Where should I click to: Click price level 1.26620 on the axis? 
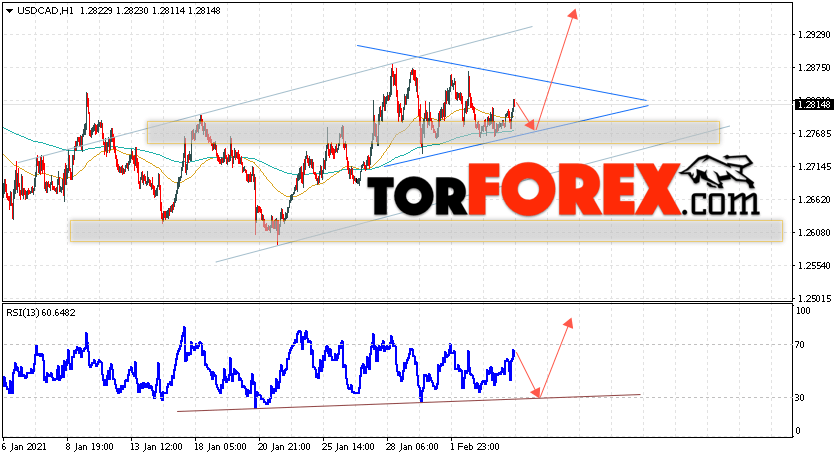(x=814, y=199)
